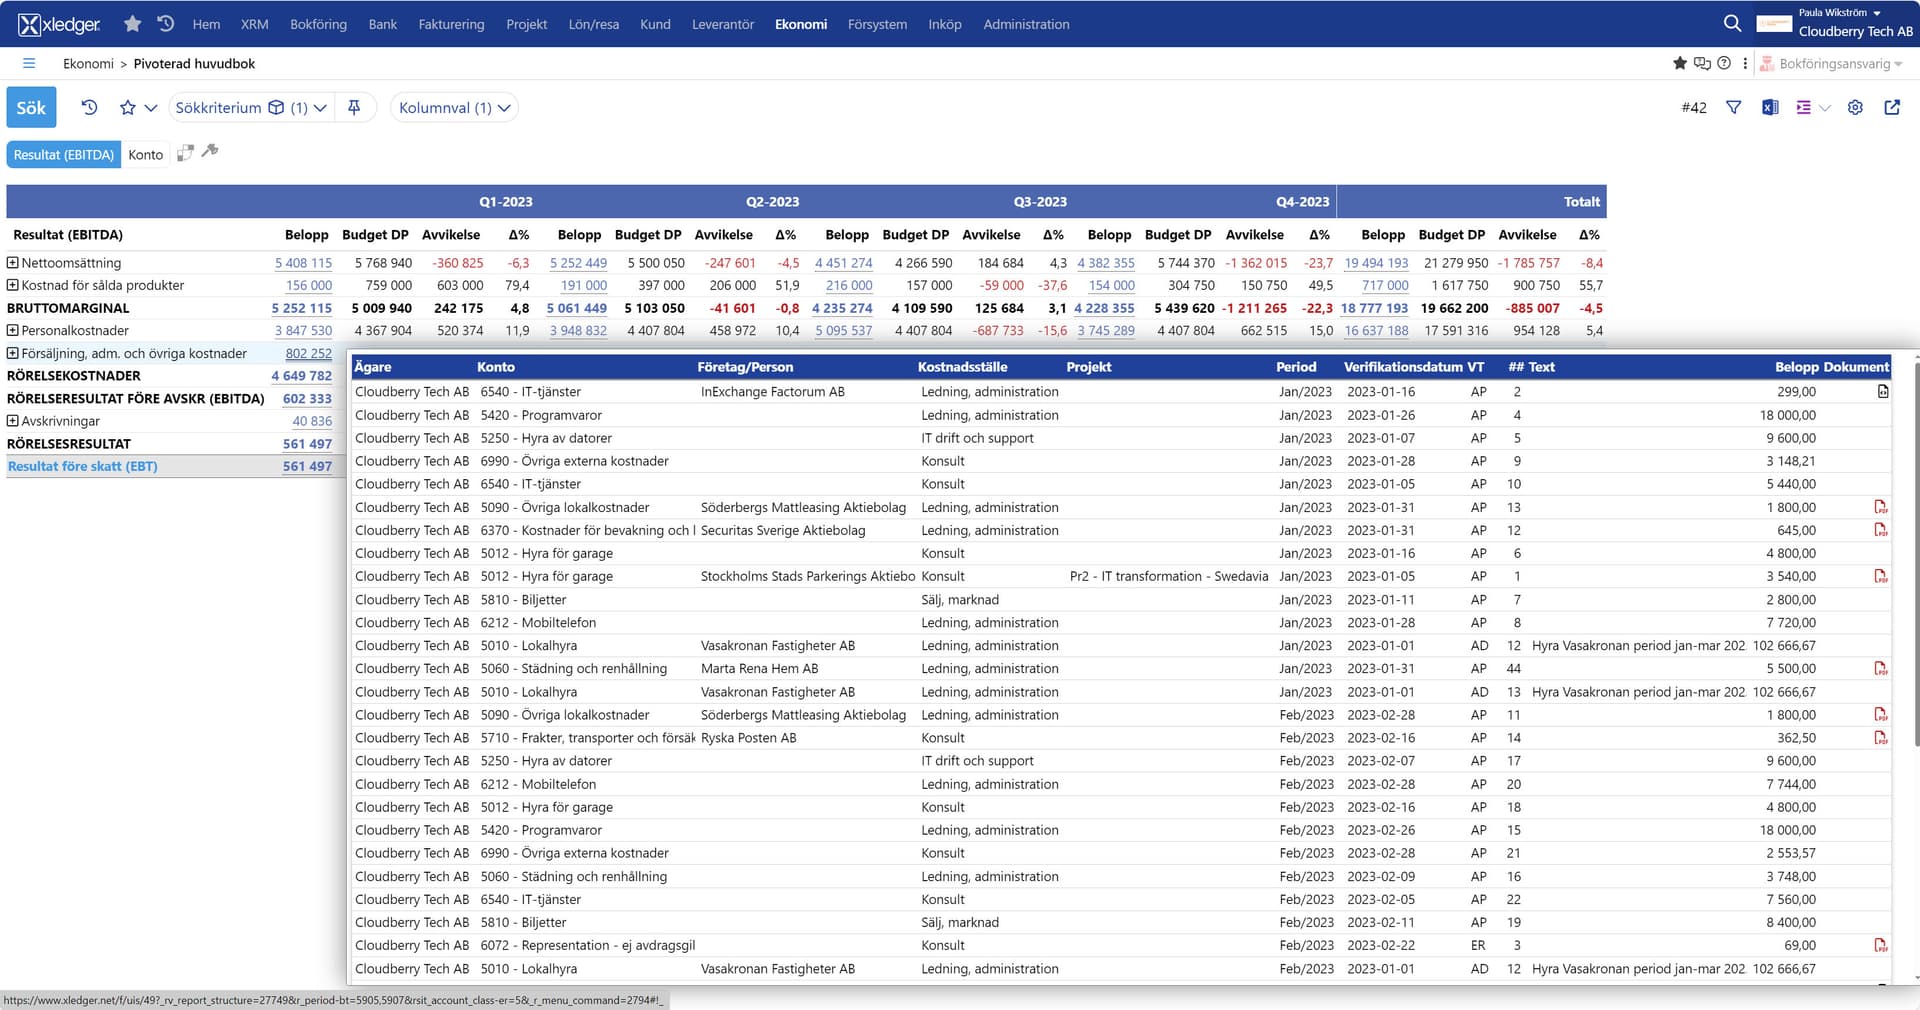The width and height of the screenshot is (1920, 1010).
Task: Open Q1 Nettoomsättning amount 5 408 115
Action: coord(303,262)
